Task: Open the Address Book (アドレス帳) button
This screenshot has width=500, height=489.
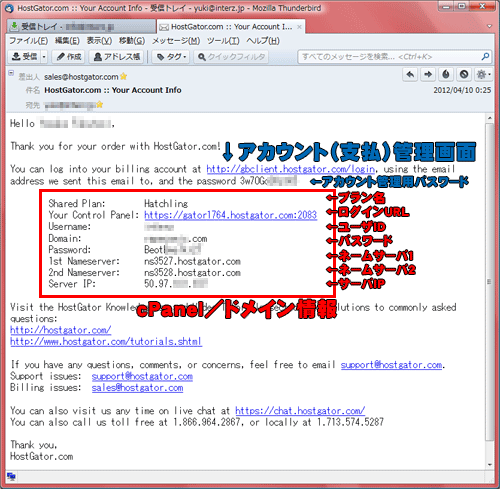Action: (116, 57)
